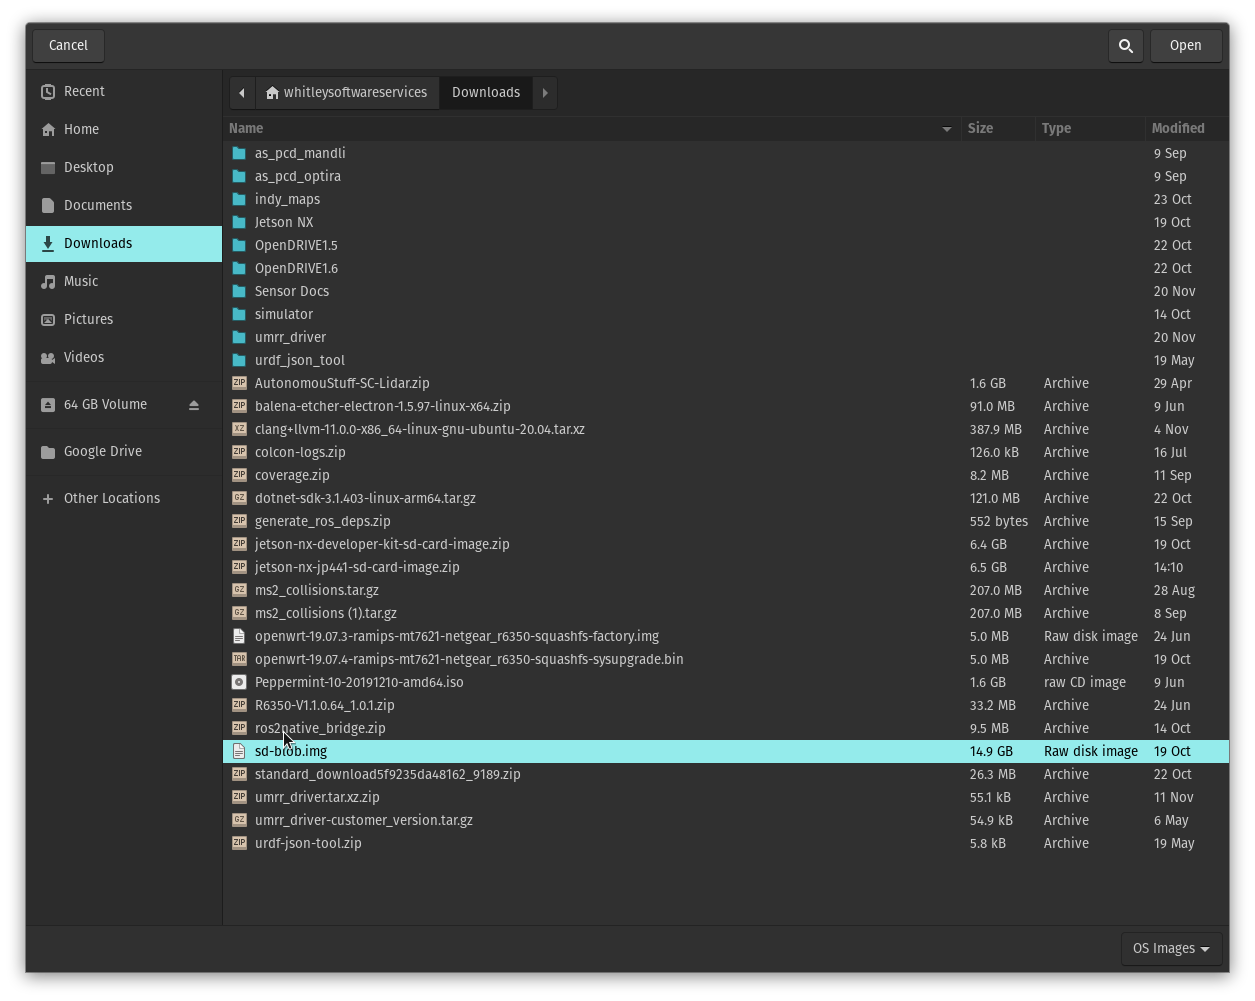1255x1001 pixels.
Task: Select the Downloads path bar segment
Action: tap(486, 93)
